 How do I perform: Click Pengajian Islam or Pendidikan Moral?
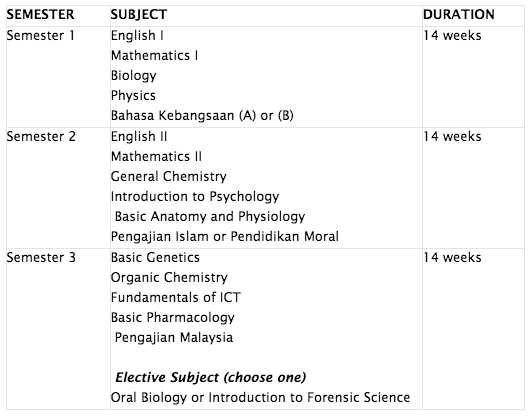coord(225,236)
